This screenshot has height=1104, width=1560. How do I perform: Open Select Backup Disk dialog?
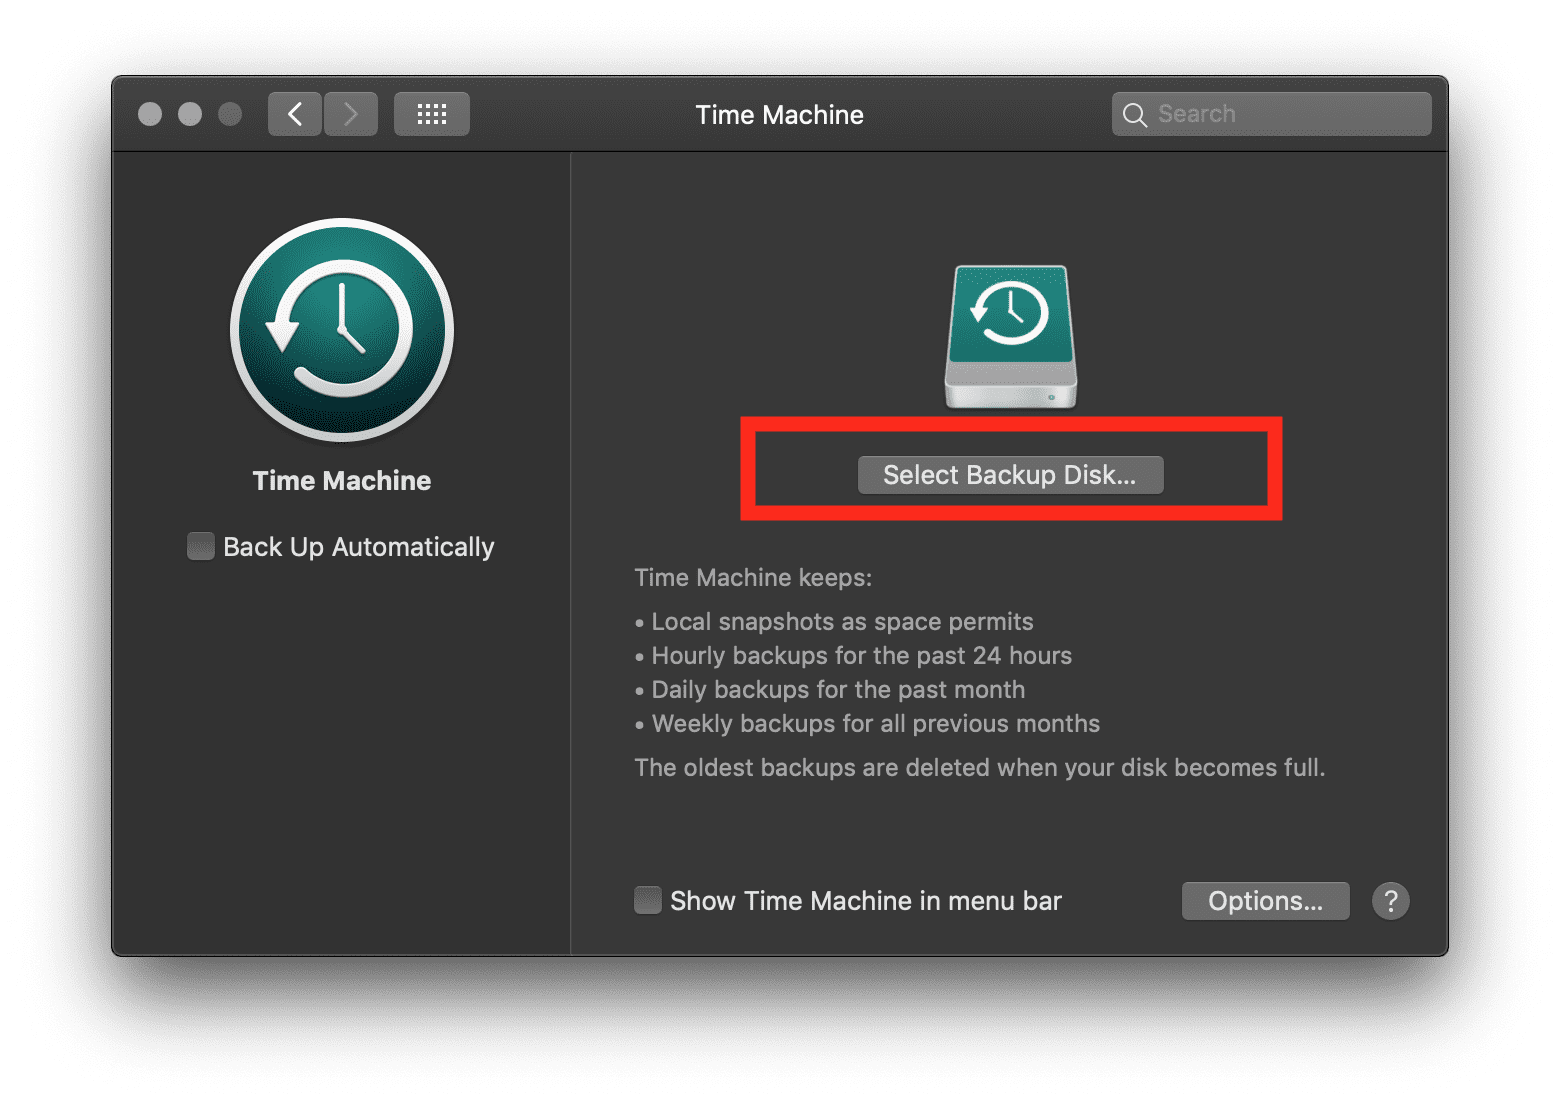[1010, 475]
